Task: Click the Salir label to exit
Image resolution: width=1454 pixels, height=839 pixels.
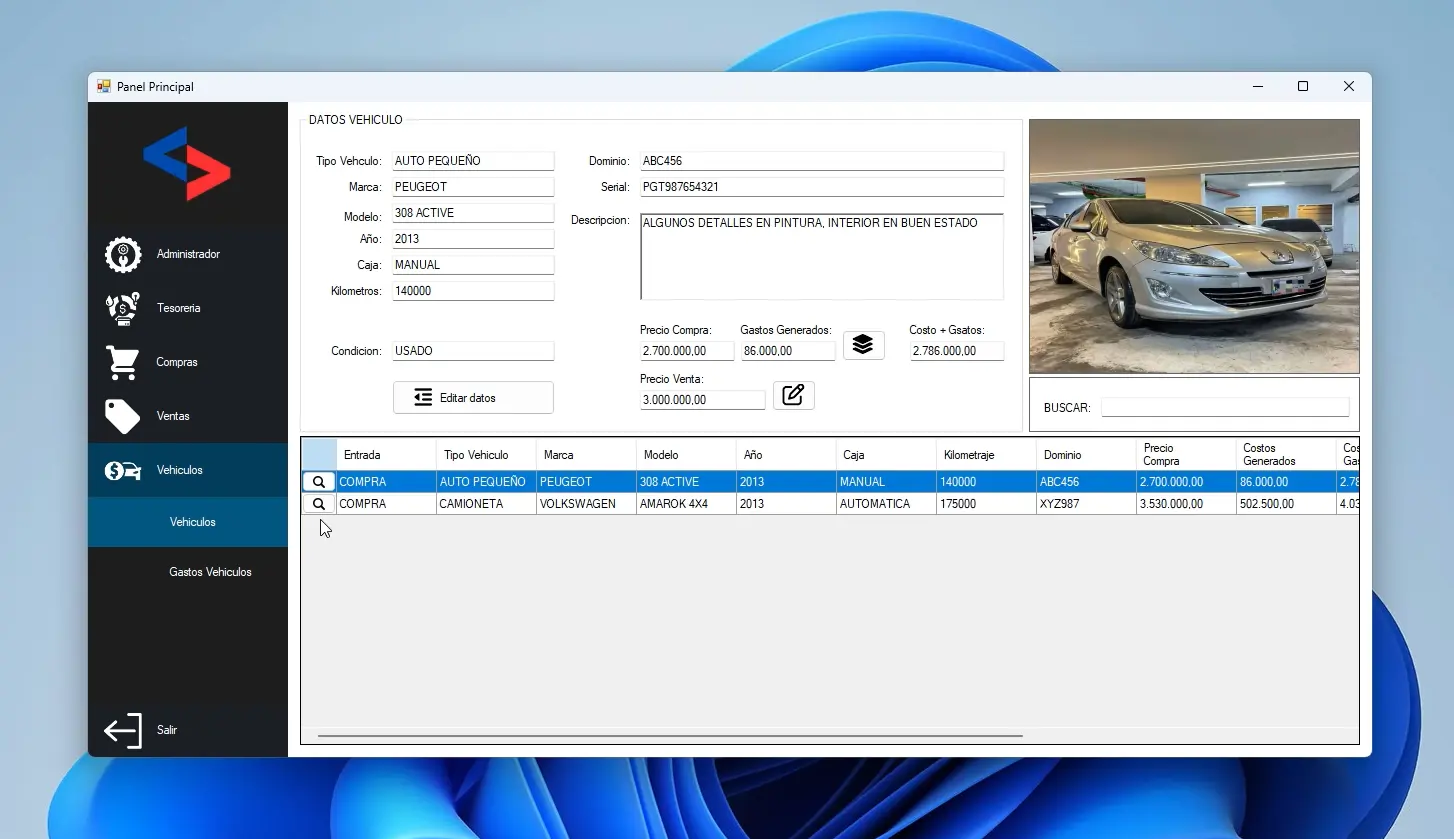Action: click(x=167, y=731)
